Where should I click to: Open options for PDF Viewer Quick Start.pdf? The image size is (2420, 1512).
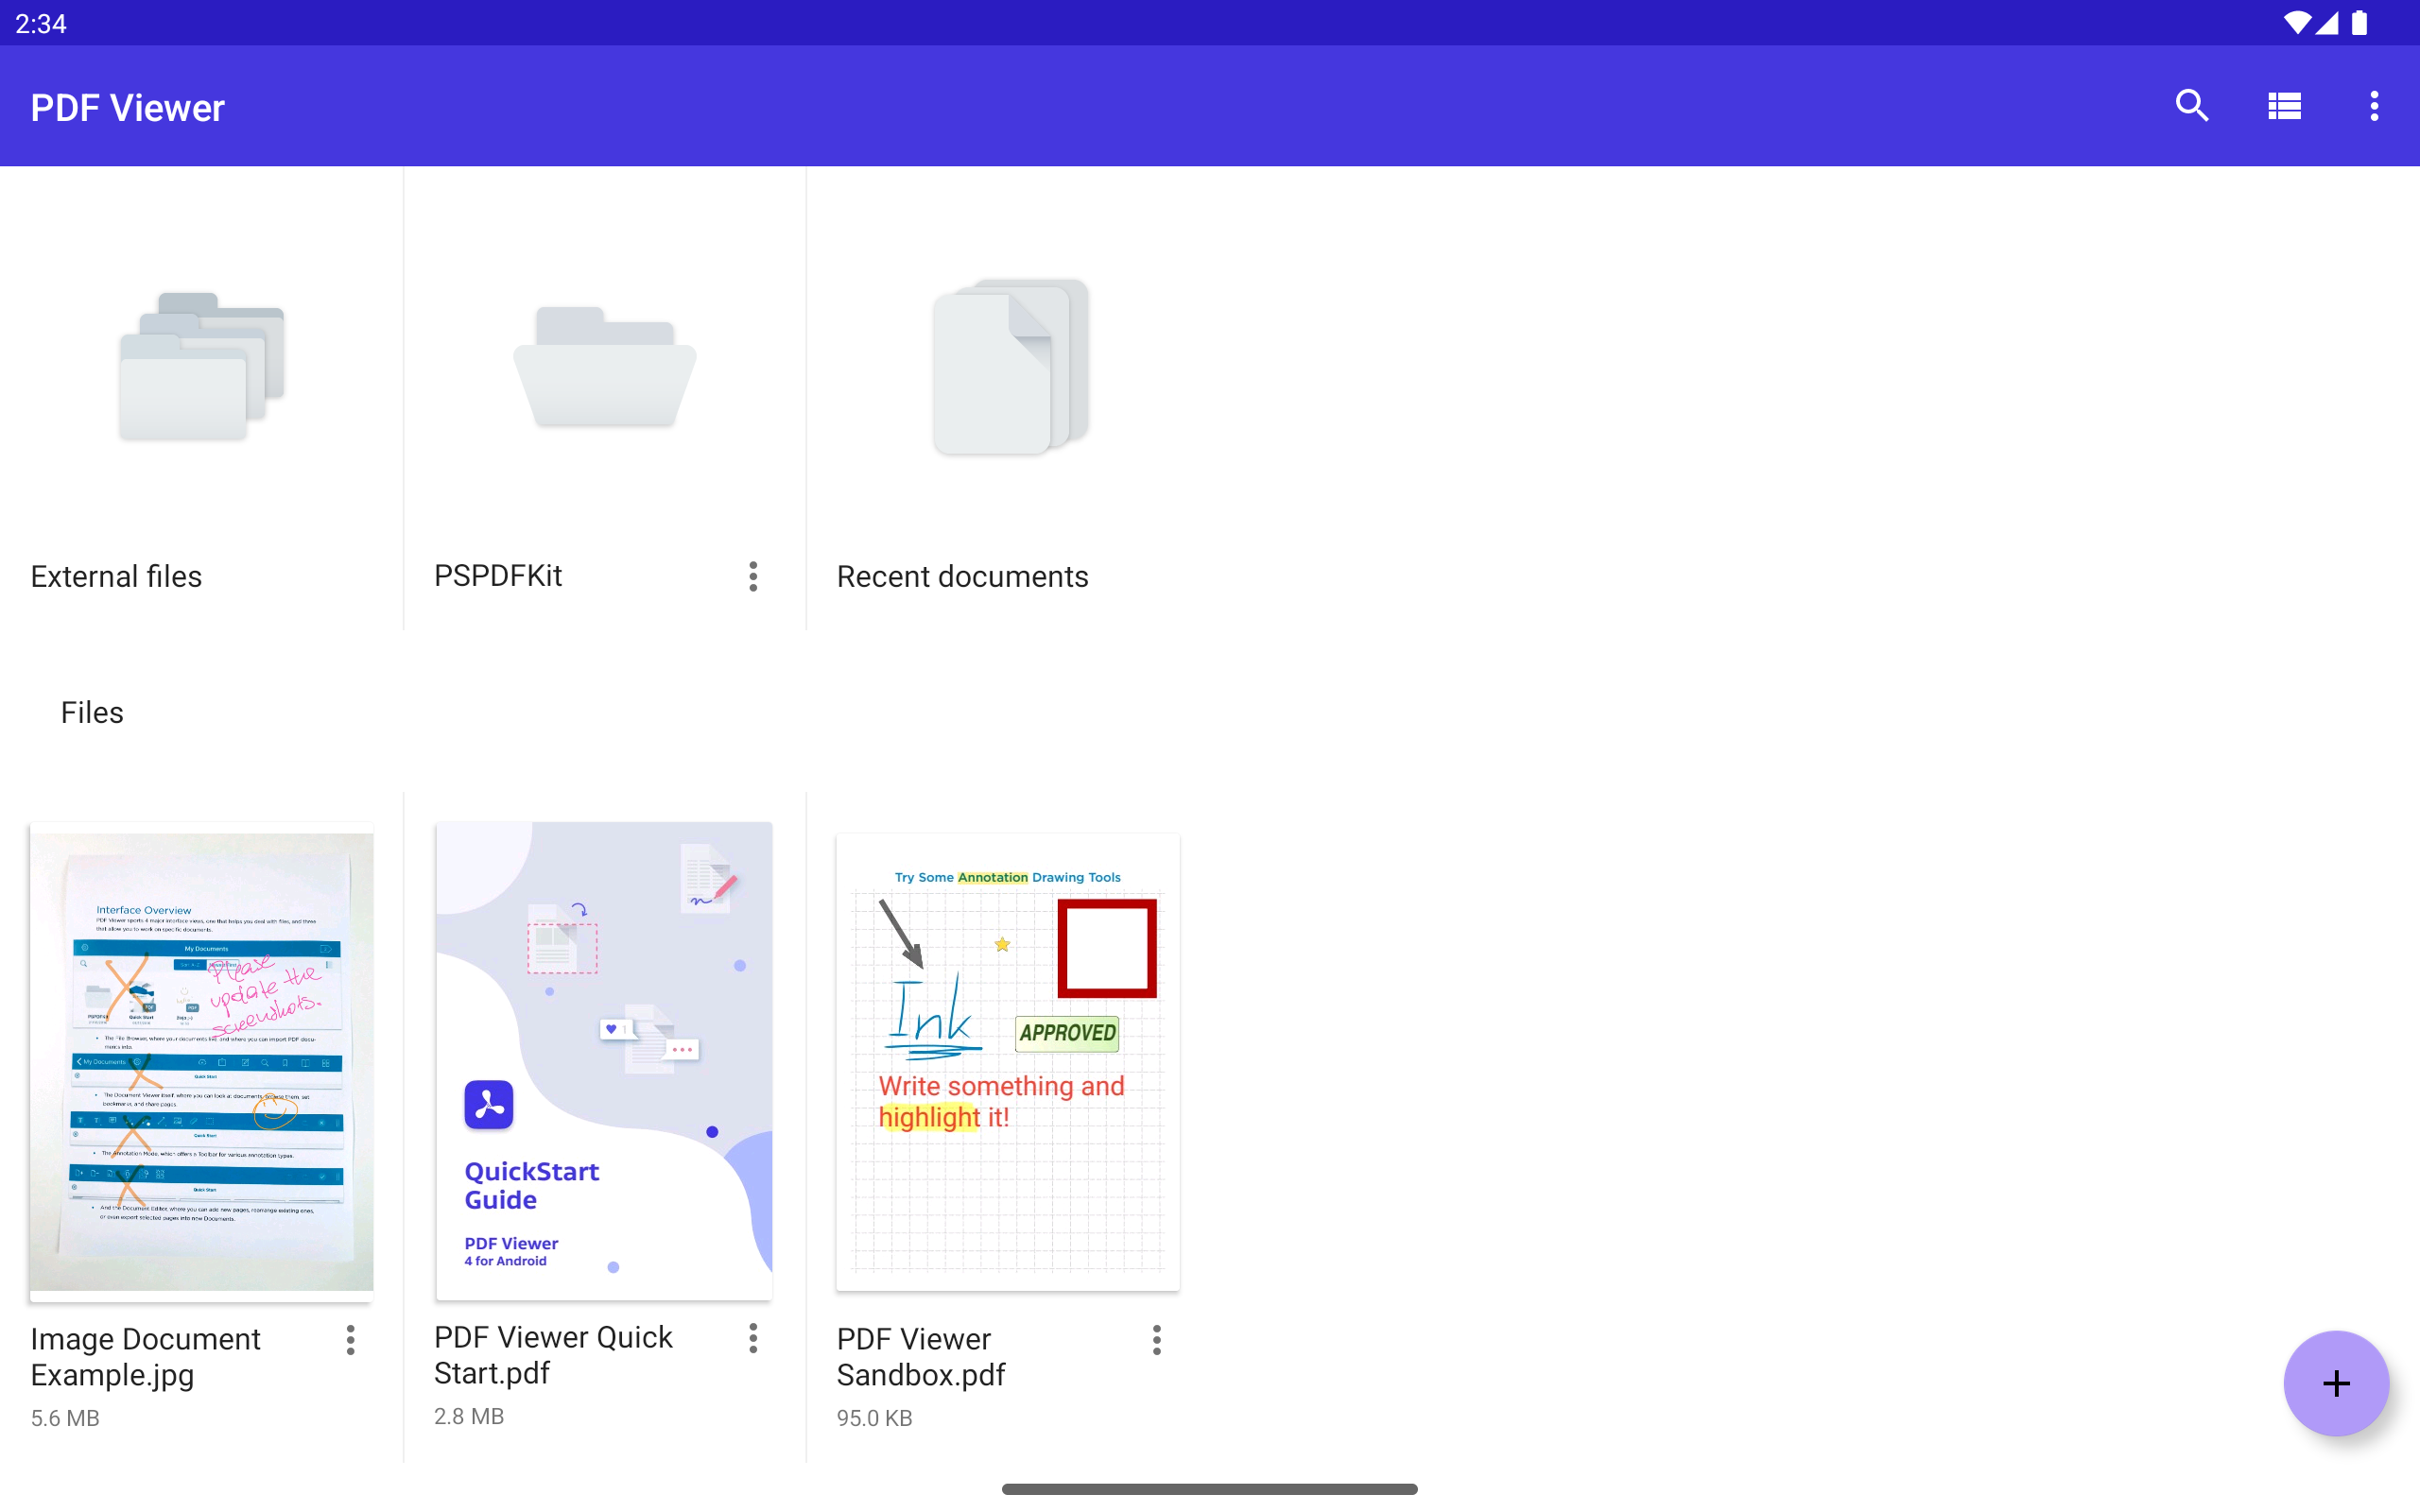pyautogui.click(x=753, y=1338)
